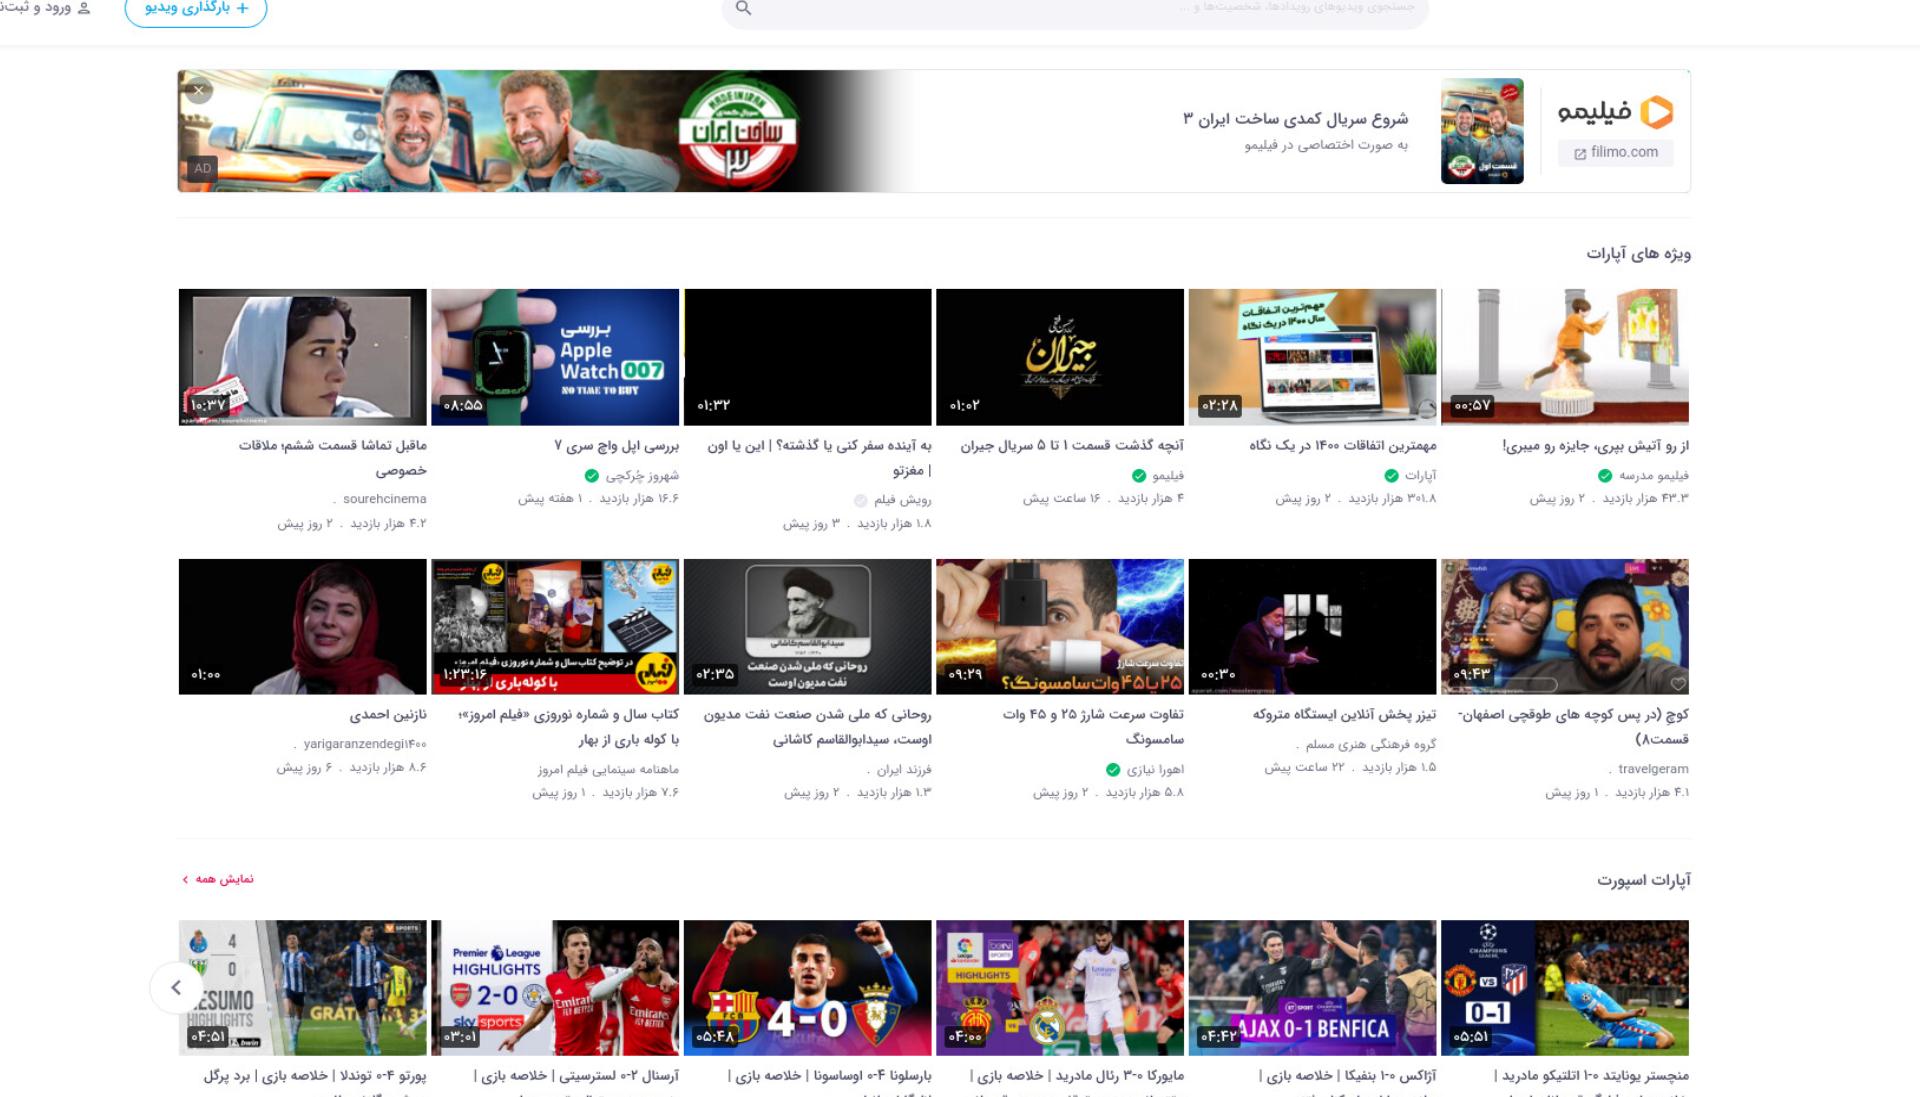This screenshot has height=1097, width=1920.
Task: Click the AD badge on the banner
Action: pos(203,169)
